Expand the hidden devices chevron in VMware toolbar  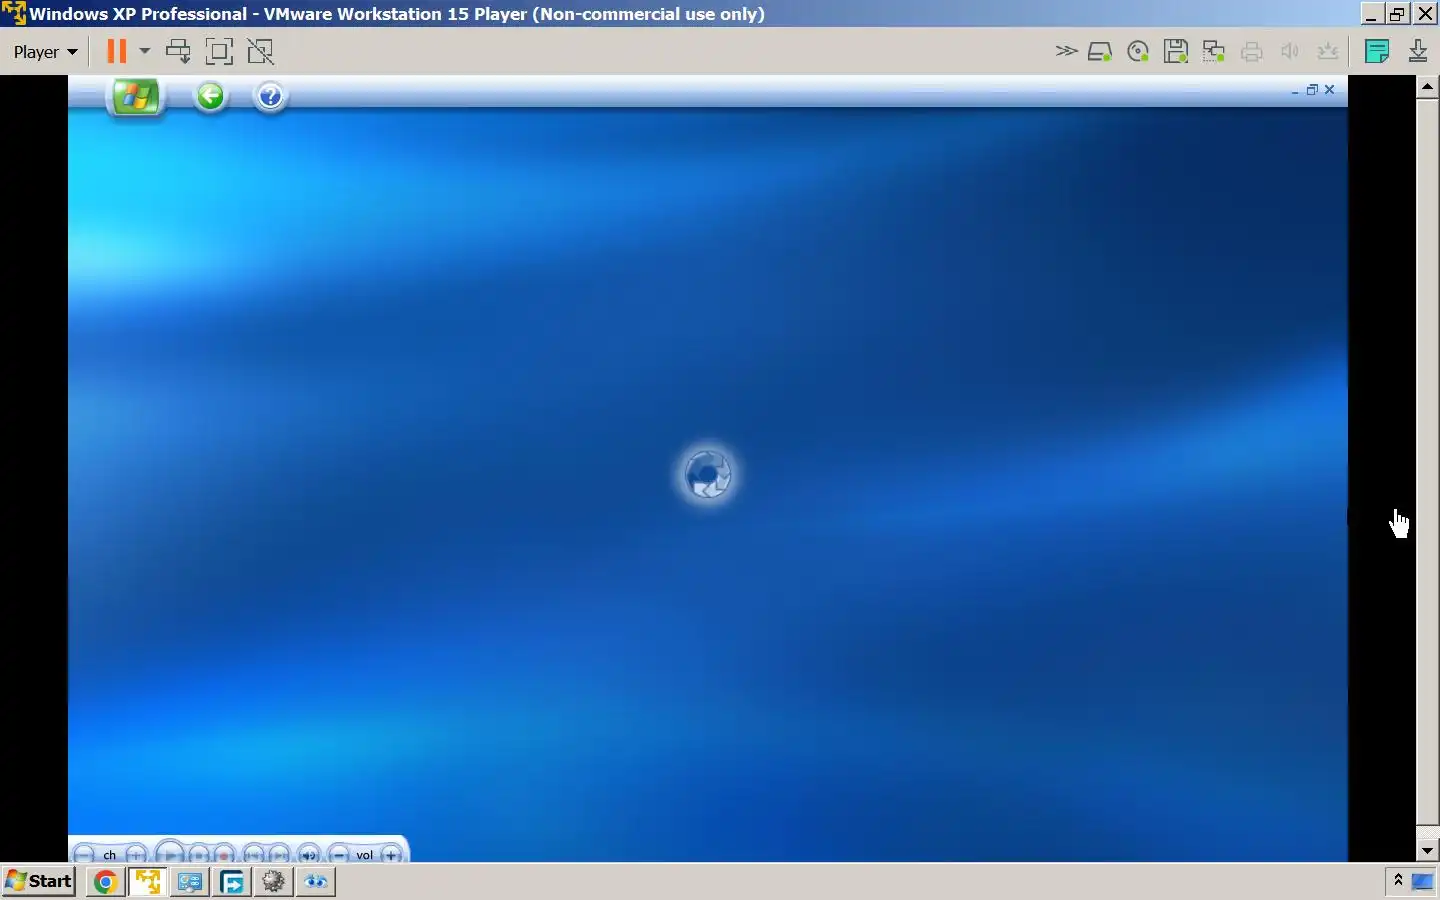tap(1066, 51)
